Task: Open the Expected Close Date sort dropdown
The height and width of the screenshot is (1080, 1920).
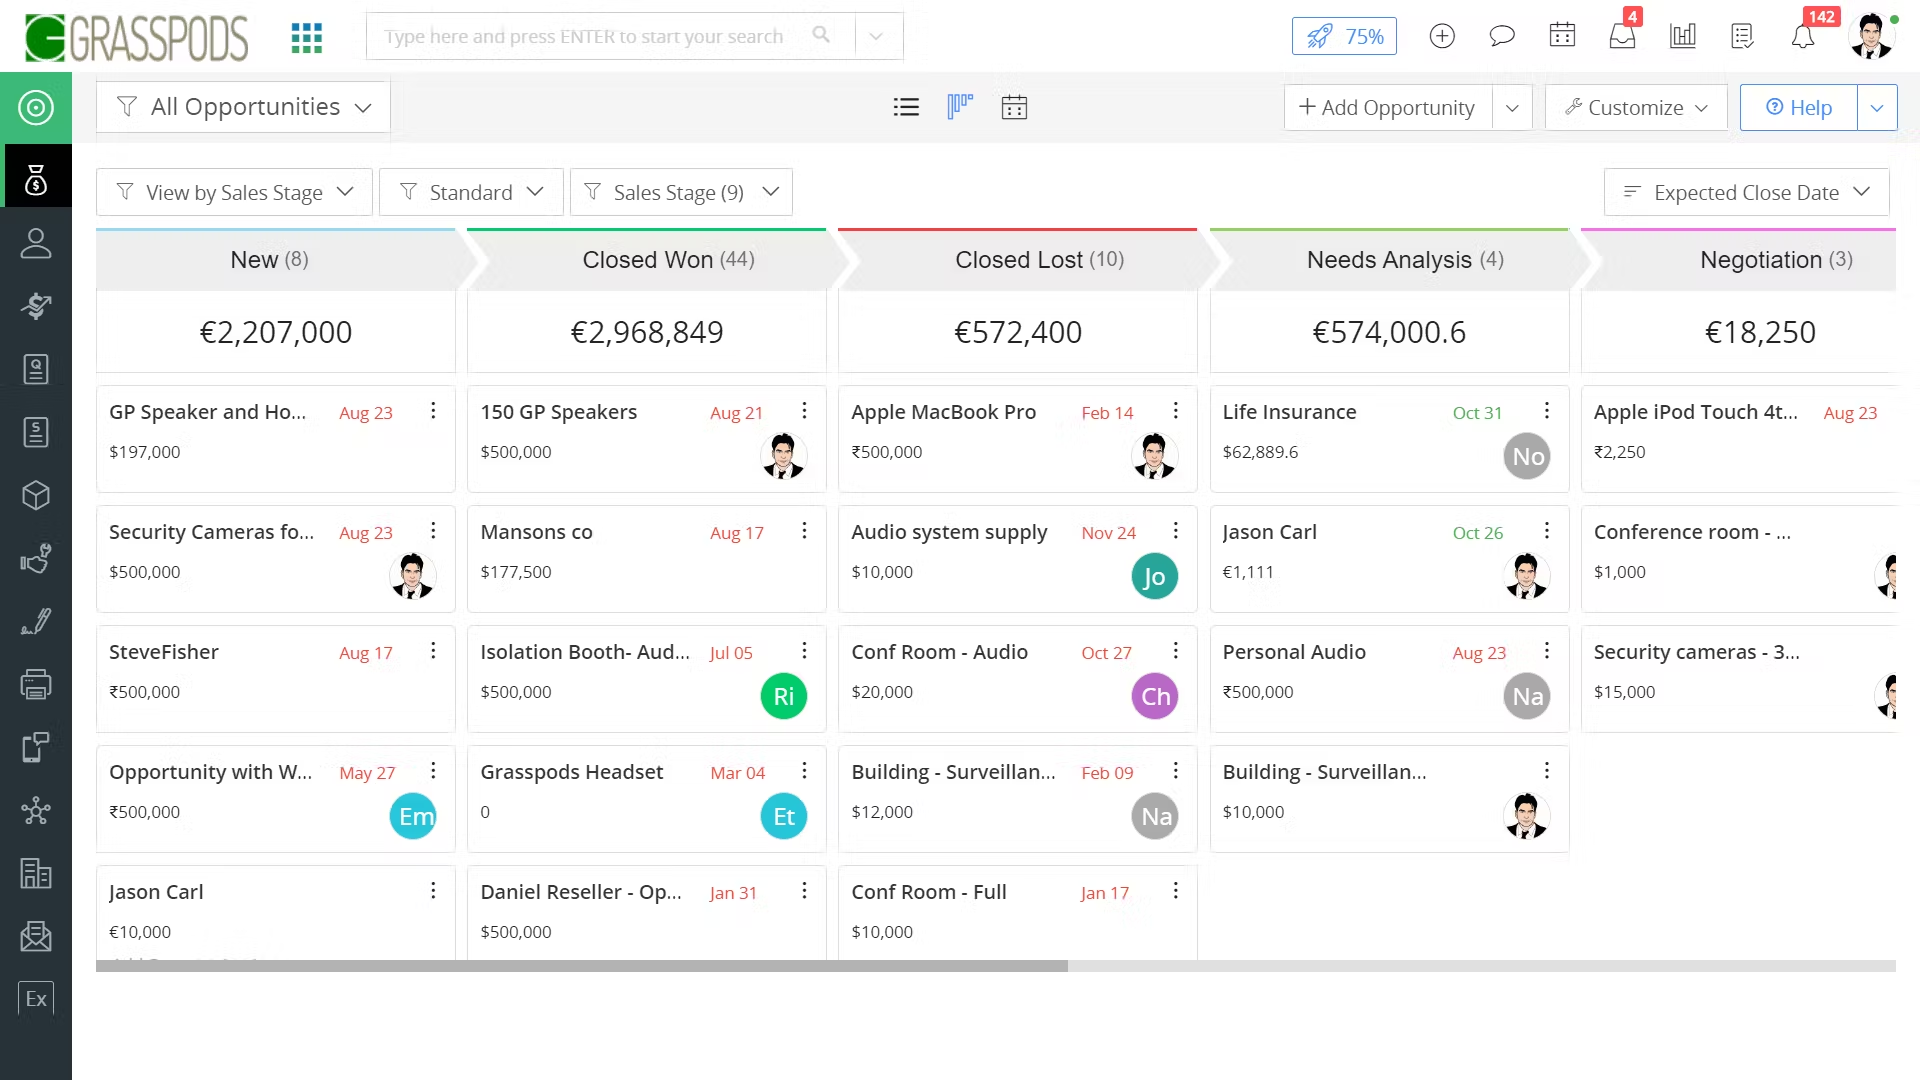Action: (1746, 192)
